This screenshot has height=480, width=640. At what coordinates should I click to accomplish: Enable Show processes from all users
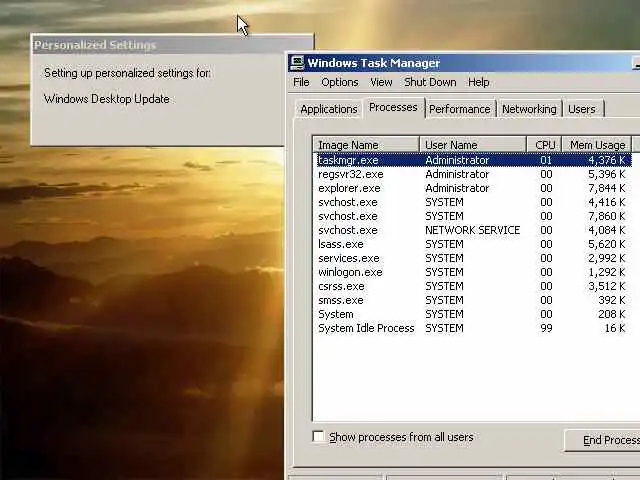318,437
